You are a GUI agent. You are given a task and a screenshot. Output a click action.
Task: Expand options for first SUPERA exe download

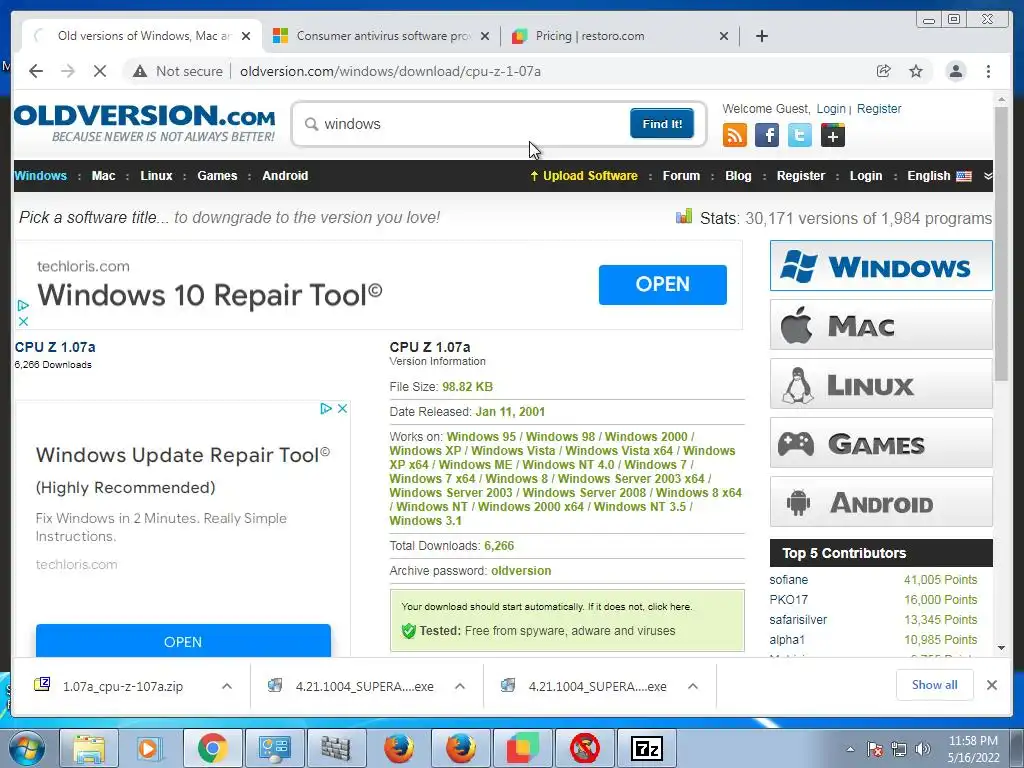(460, 686)
